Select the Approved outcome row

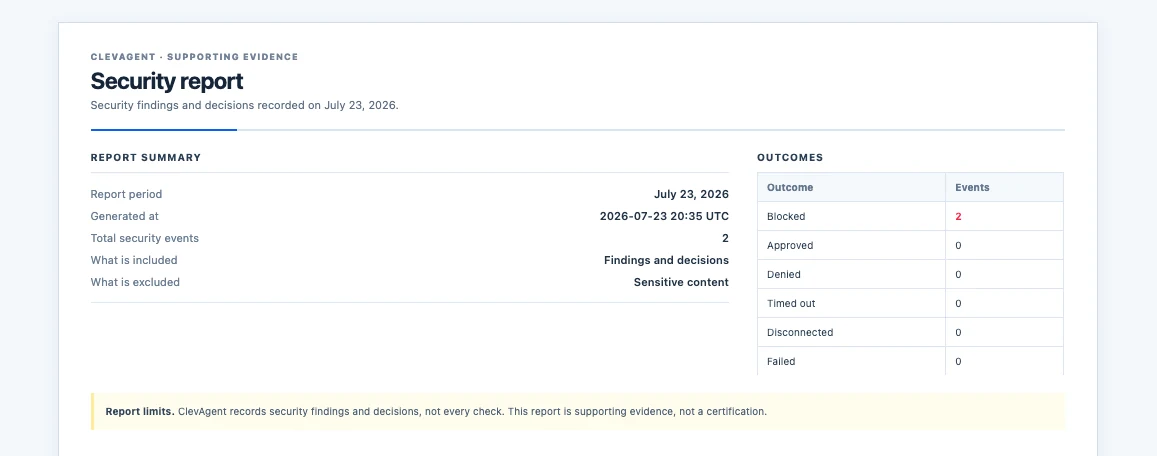(910, 245)
